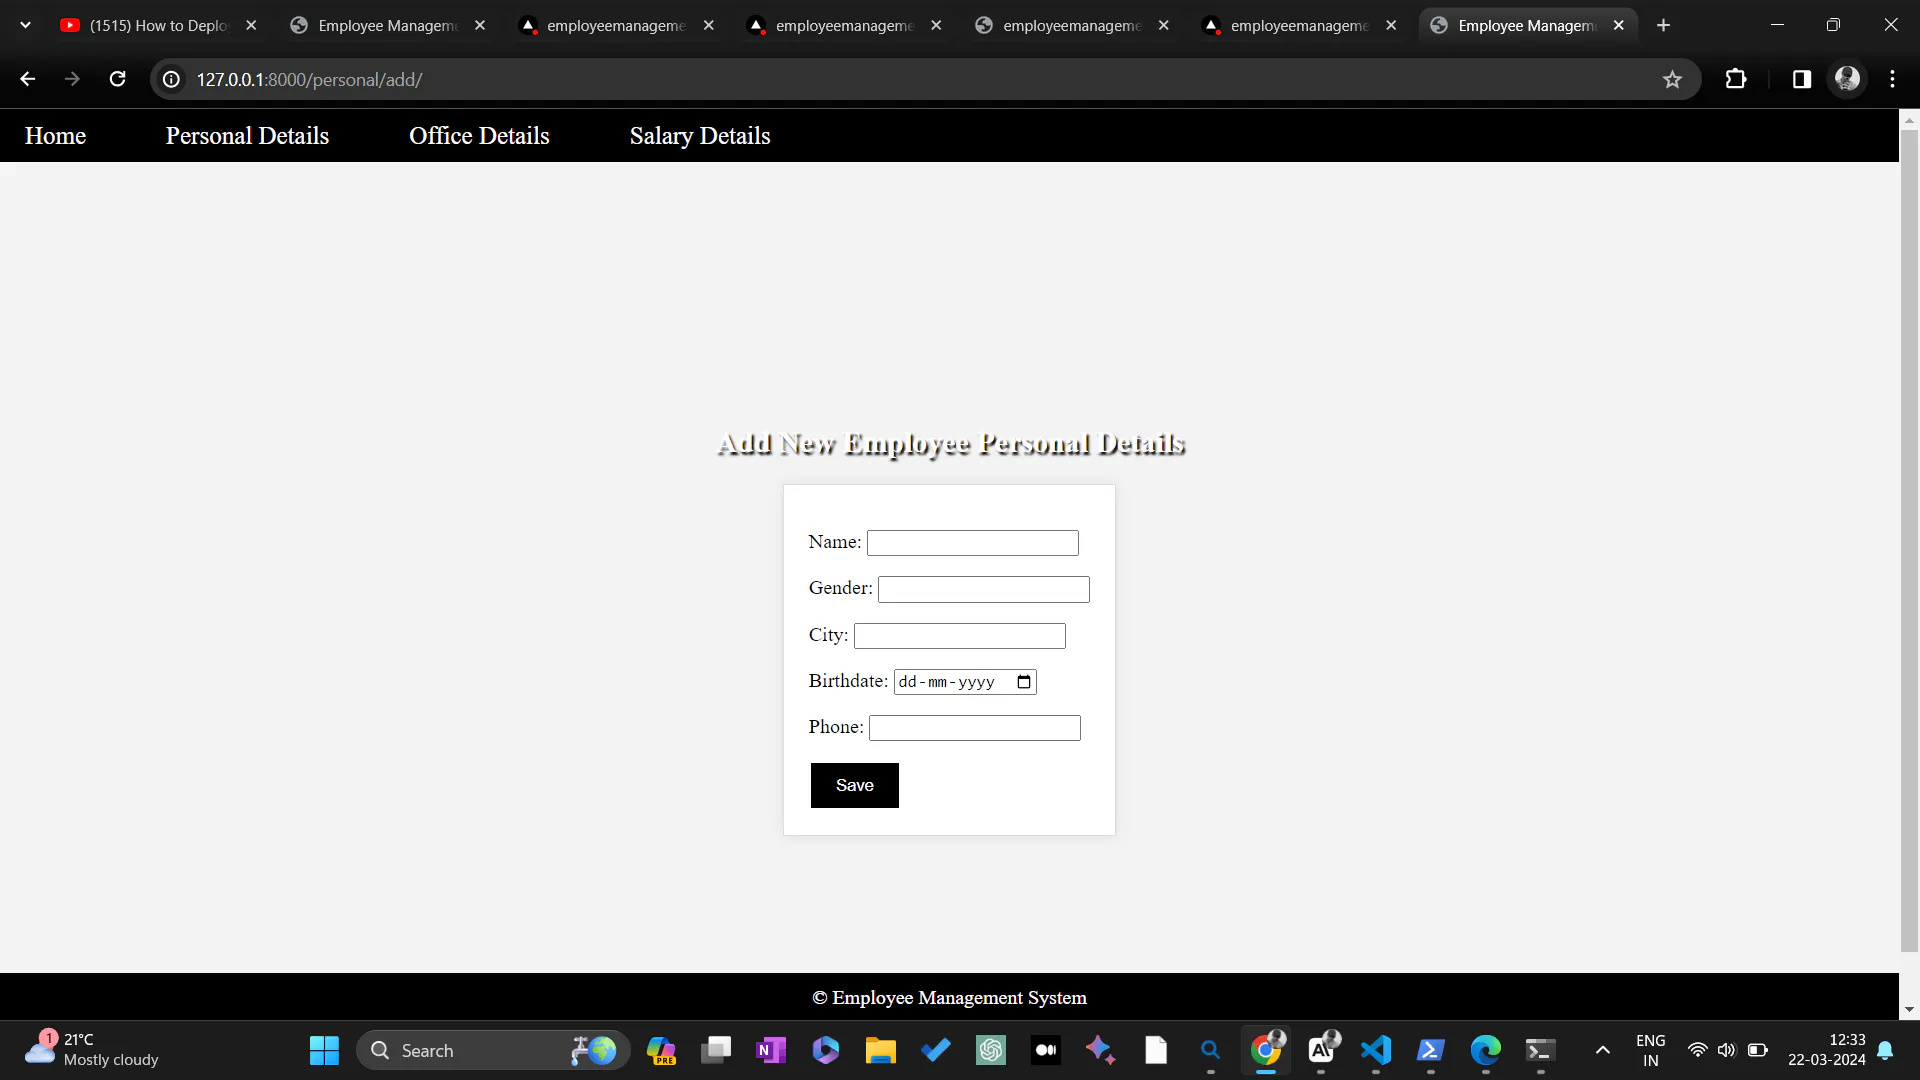
Task: Mute the system volume in the tray
Action: pos(1728,1050)
